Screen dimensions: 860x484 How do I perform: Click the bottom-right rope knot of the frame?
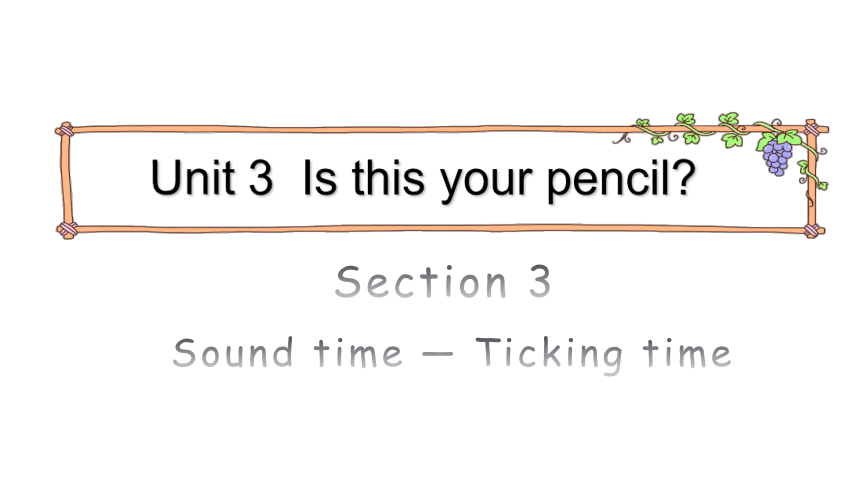pyautogui.click(x=812, y=230)
